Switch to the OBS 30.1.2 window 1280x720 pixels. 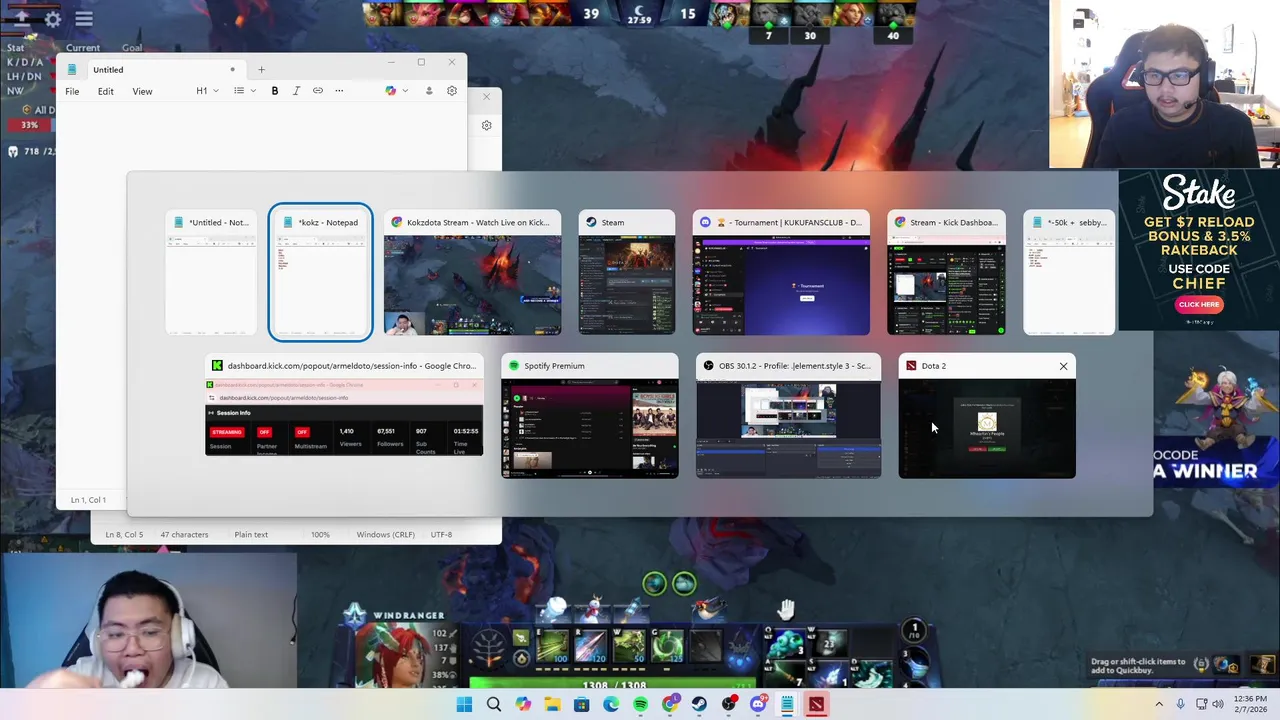[788, 415]
